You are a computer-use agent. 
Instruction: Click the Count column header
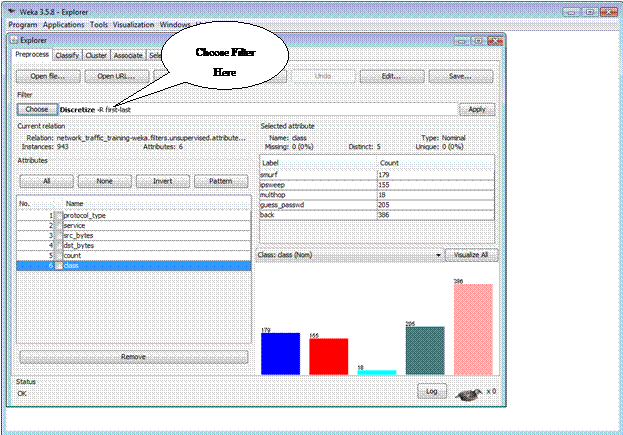[435, 163]
